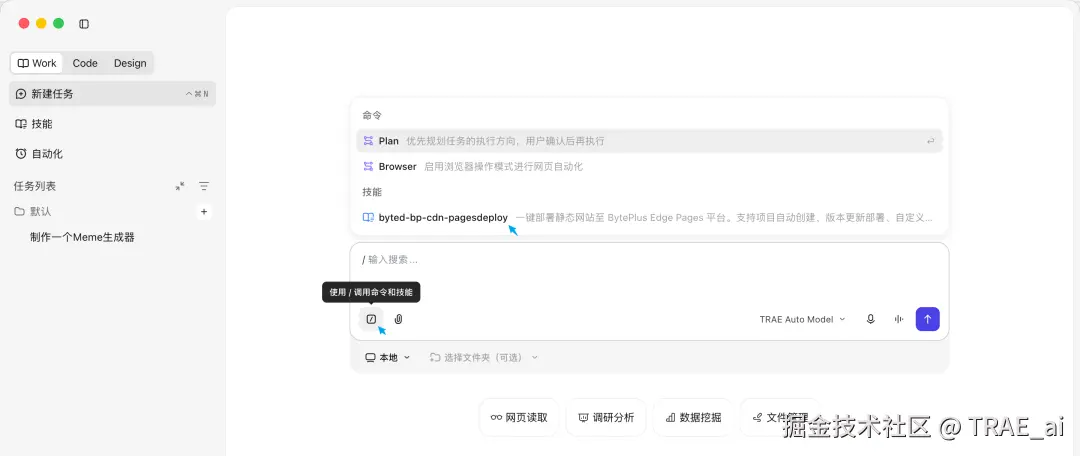Create a new task with 新建任务
Viewport: 1080px width, 456px height.
(x=112, y=94)
